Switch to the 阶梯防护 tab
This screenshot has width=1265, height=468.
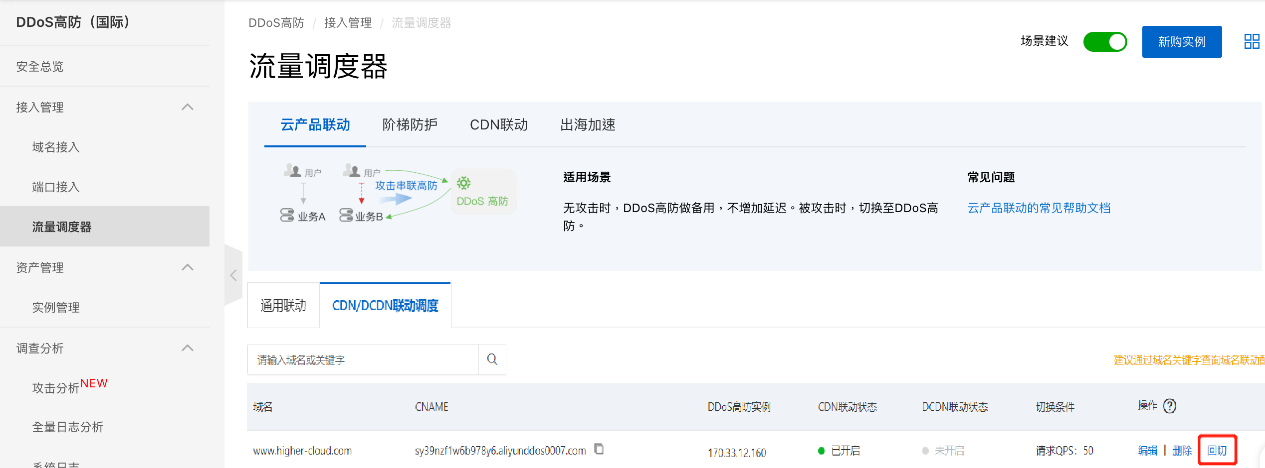click(x=410, y=125)
